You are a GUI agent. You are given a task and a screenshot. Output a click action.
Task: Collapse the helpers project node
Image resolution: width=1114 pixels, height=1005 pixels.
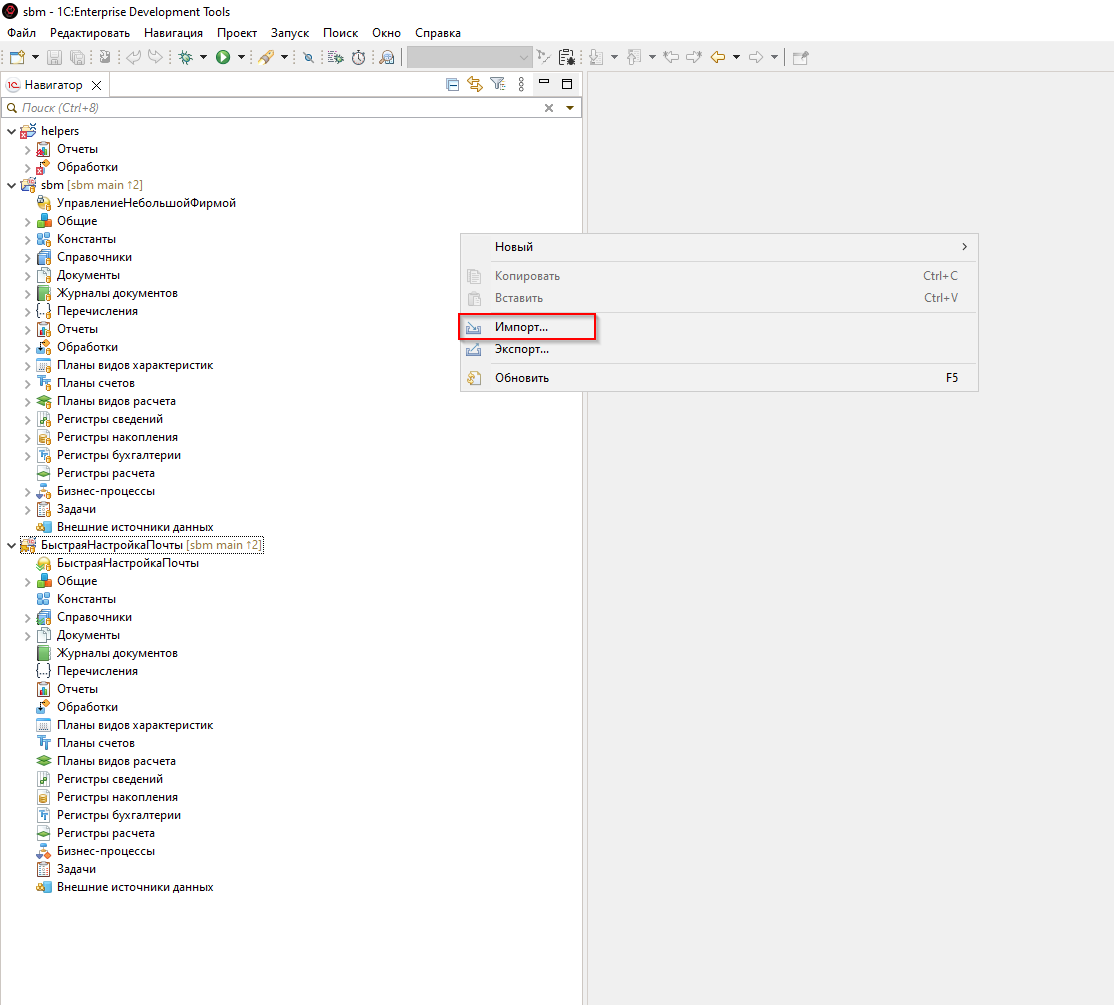pyautogui.click(x=11, y=131)
